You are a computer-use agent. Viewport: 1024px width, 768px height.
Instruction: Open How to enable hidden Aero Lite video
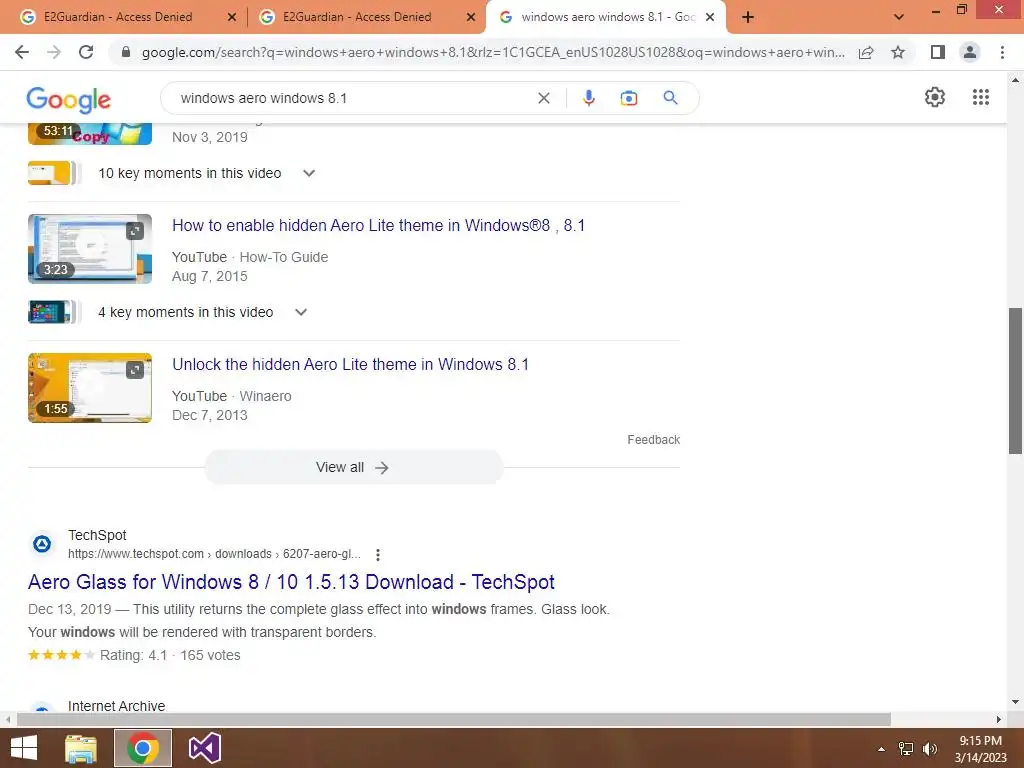378,225
